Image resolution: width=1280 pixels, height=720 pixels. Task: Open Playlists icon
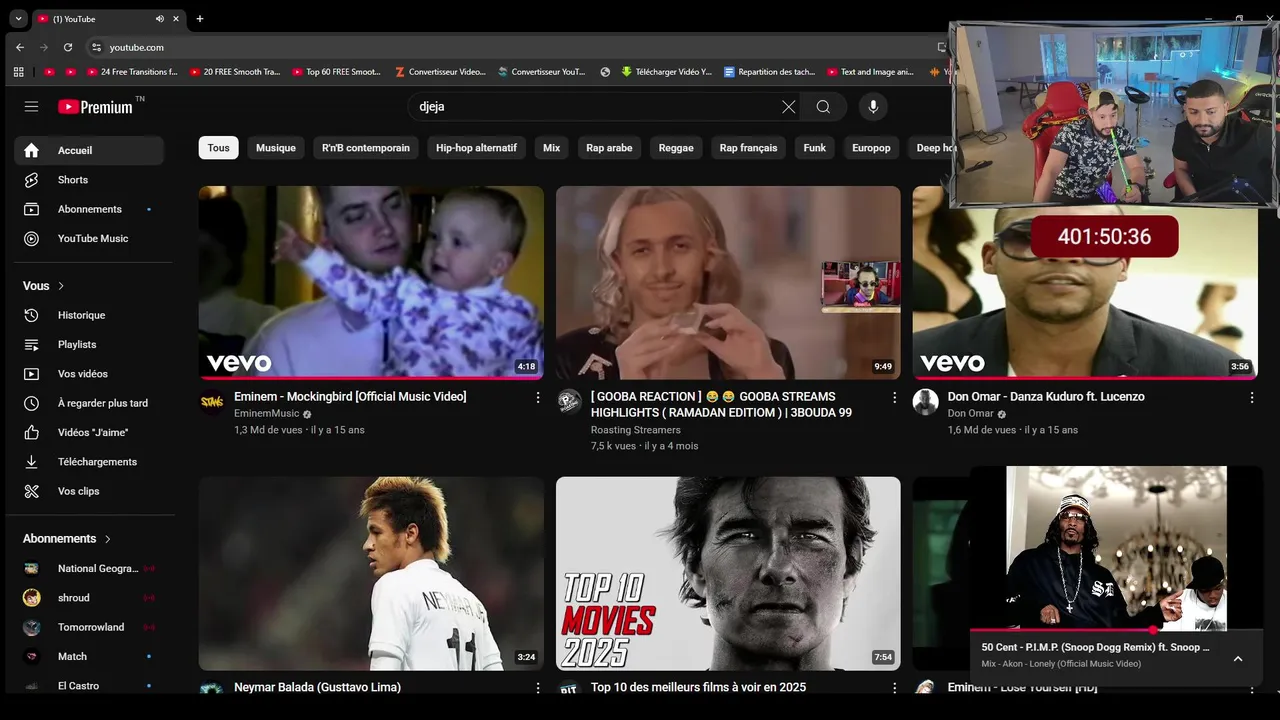point(31,344)
